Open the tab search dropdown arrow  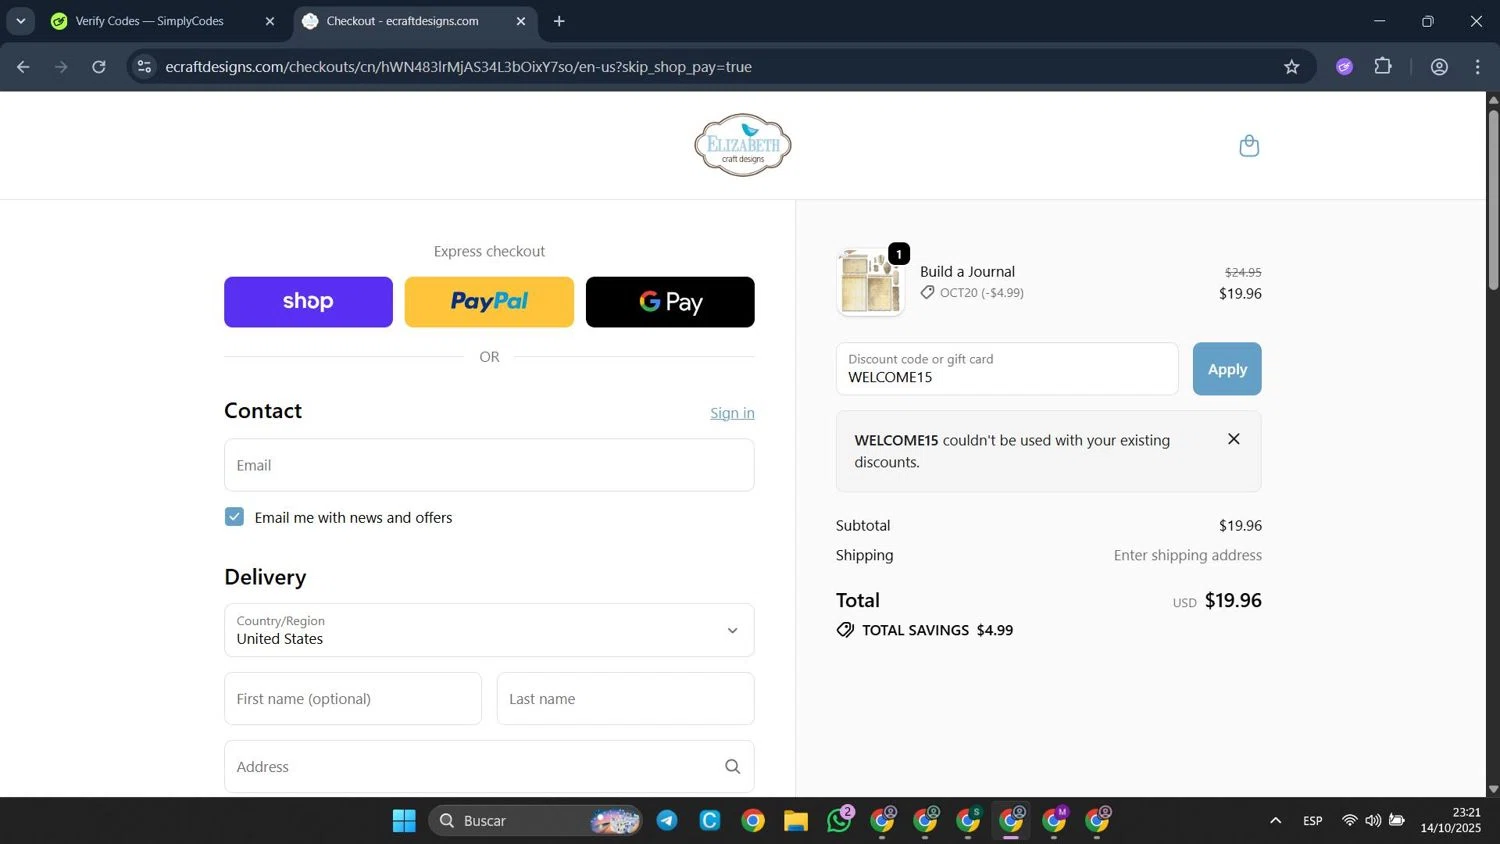tap(20, 21)
